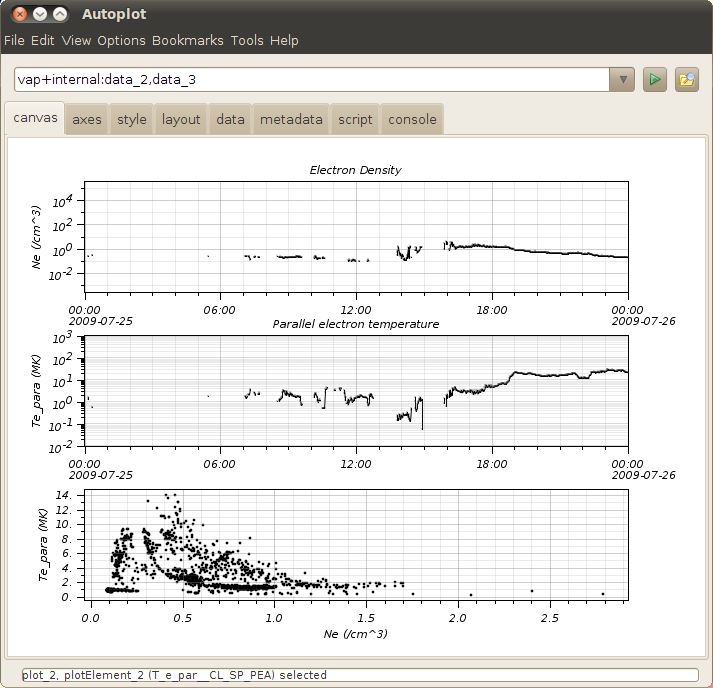Click the address bar with vap+internal text
The width and height of the screenshot is (713, 688).
pos(310,80)
